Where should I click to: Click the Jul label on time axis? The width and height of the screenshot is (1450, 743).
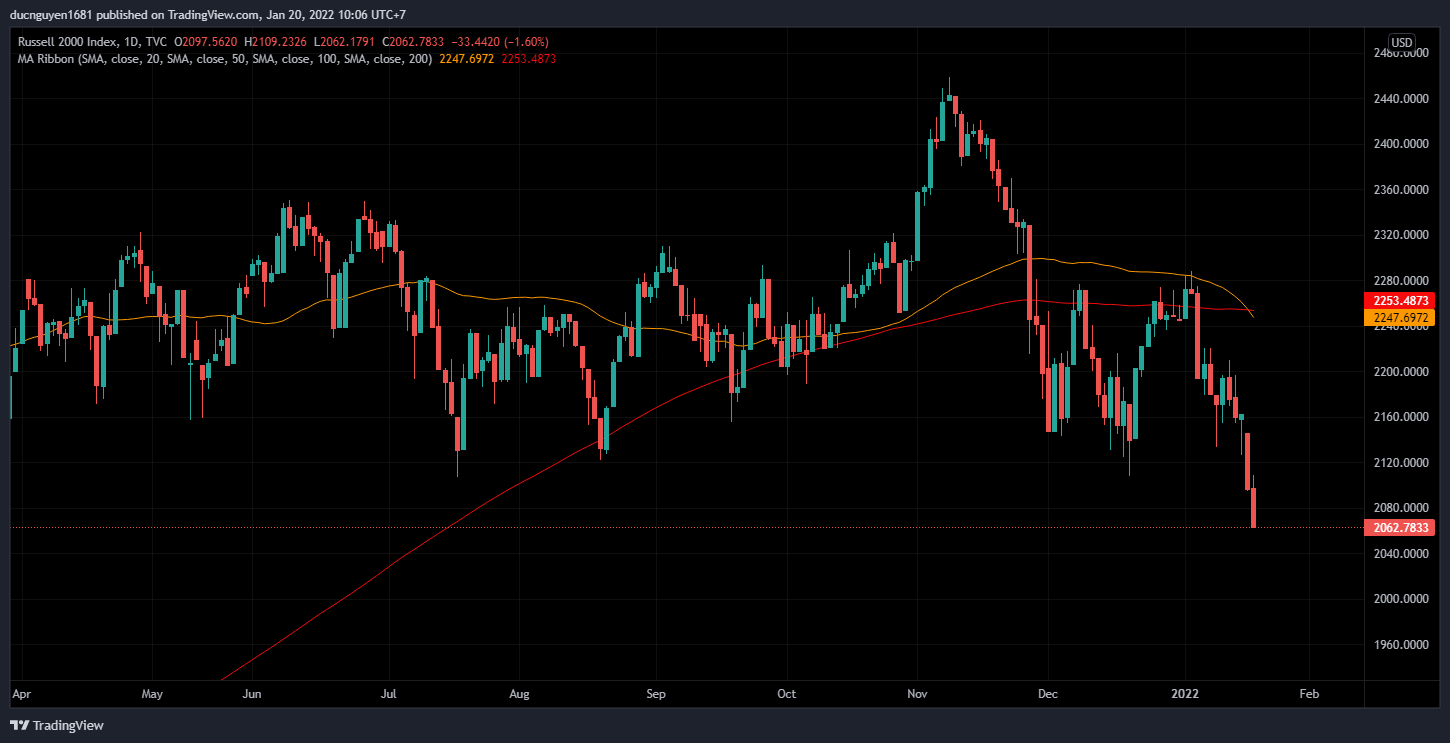tap(389, 693)
